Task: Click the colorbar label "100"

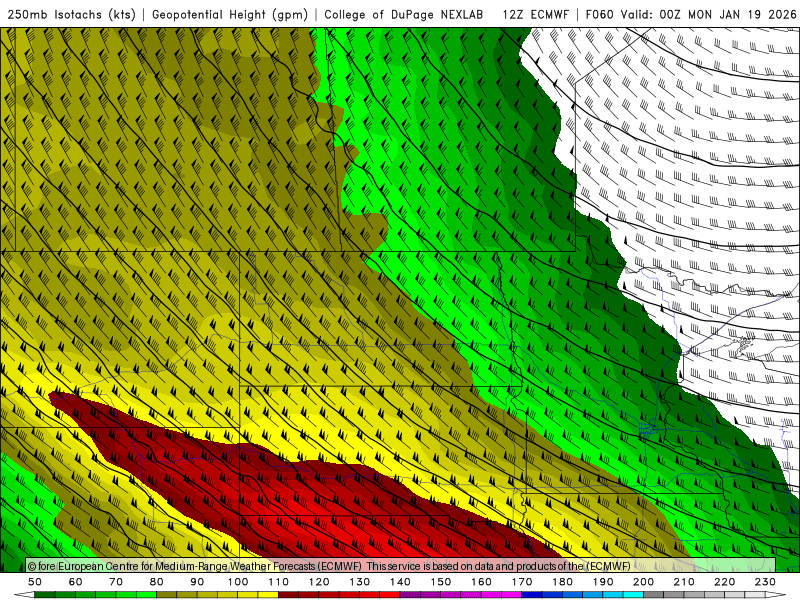Action: click(x=238, y=582)
